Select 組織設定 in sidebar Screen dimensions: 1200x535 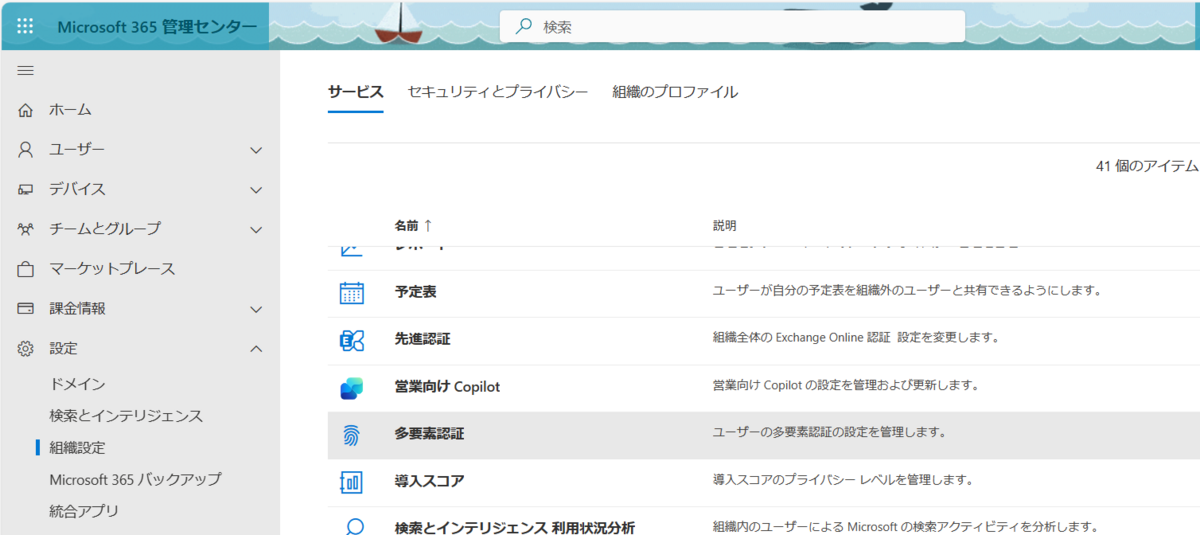[x=77, y=448]
